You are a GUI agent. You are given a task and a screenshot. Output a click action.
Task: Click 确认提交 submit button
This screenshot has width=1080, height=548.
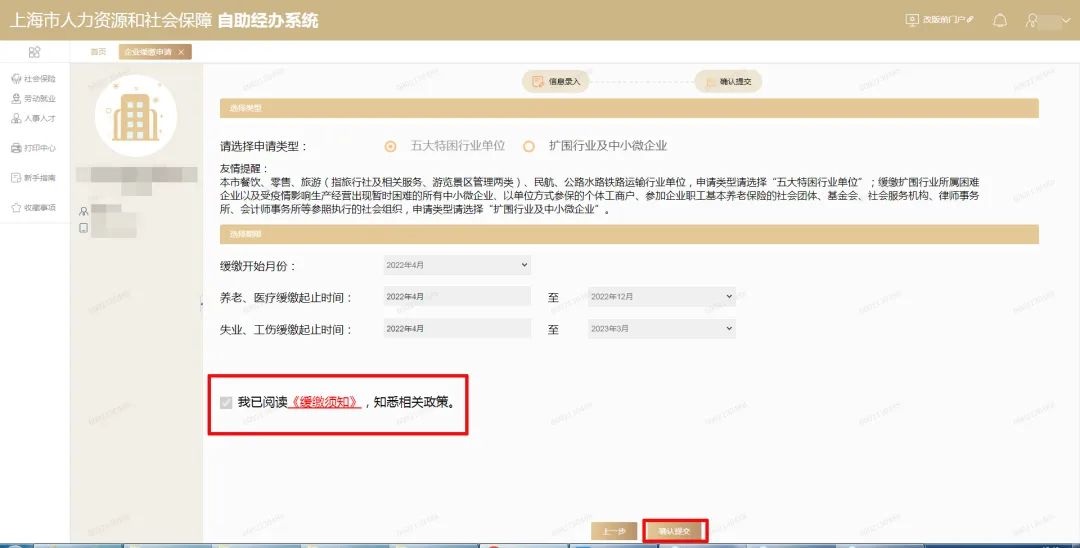point(675,531)
